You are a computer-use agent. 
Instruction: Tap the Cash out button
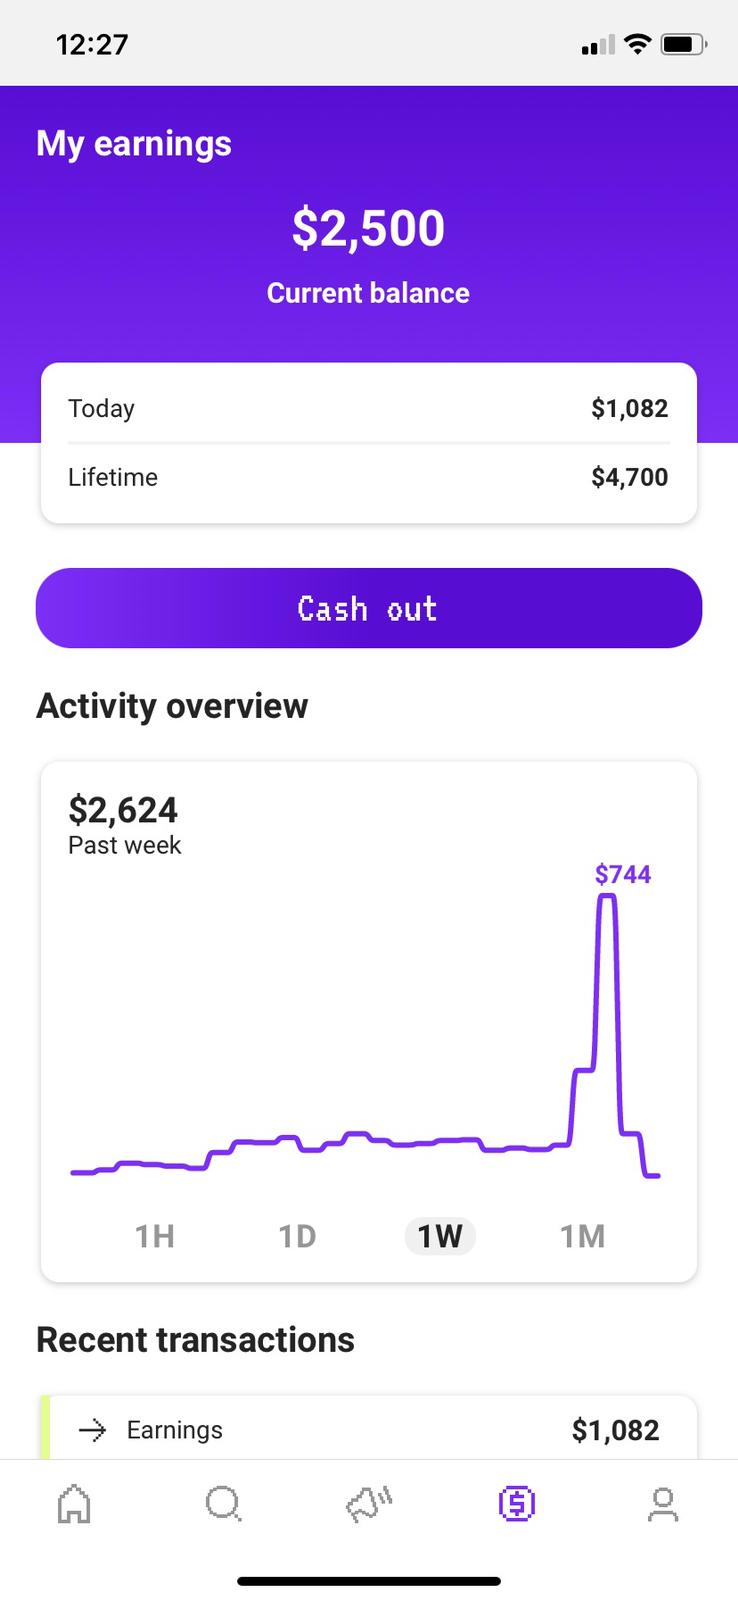[369, 608]
